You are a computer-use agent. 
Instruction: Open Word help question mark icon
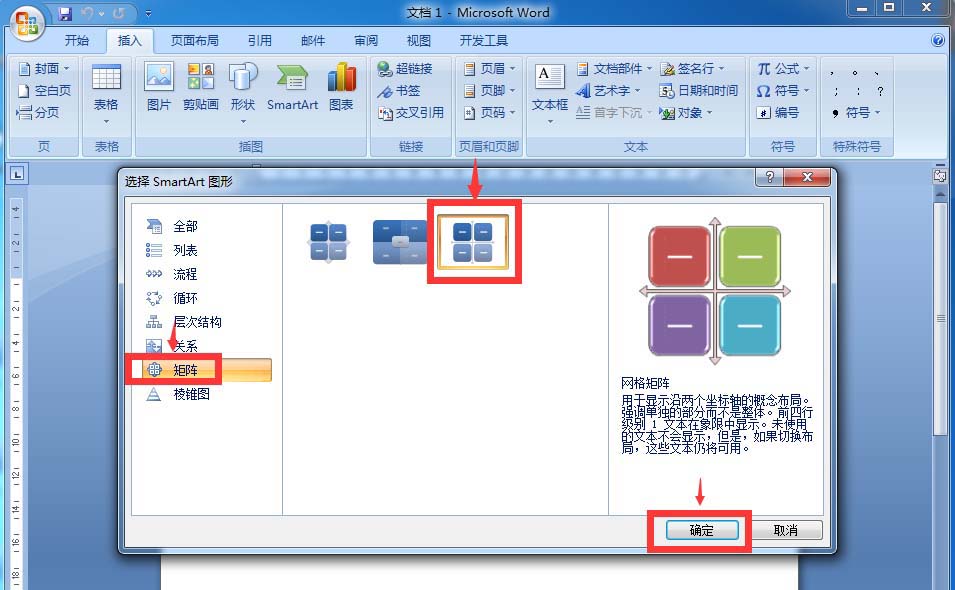938,40
